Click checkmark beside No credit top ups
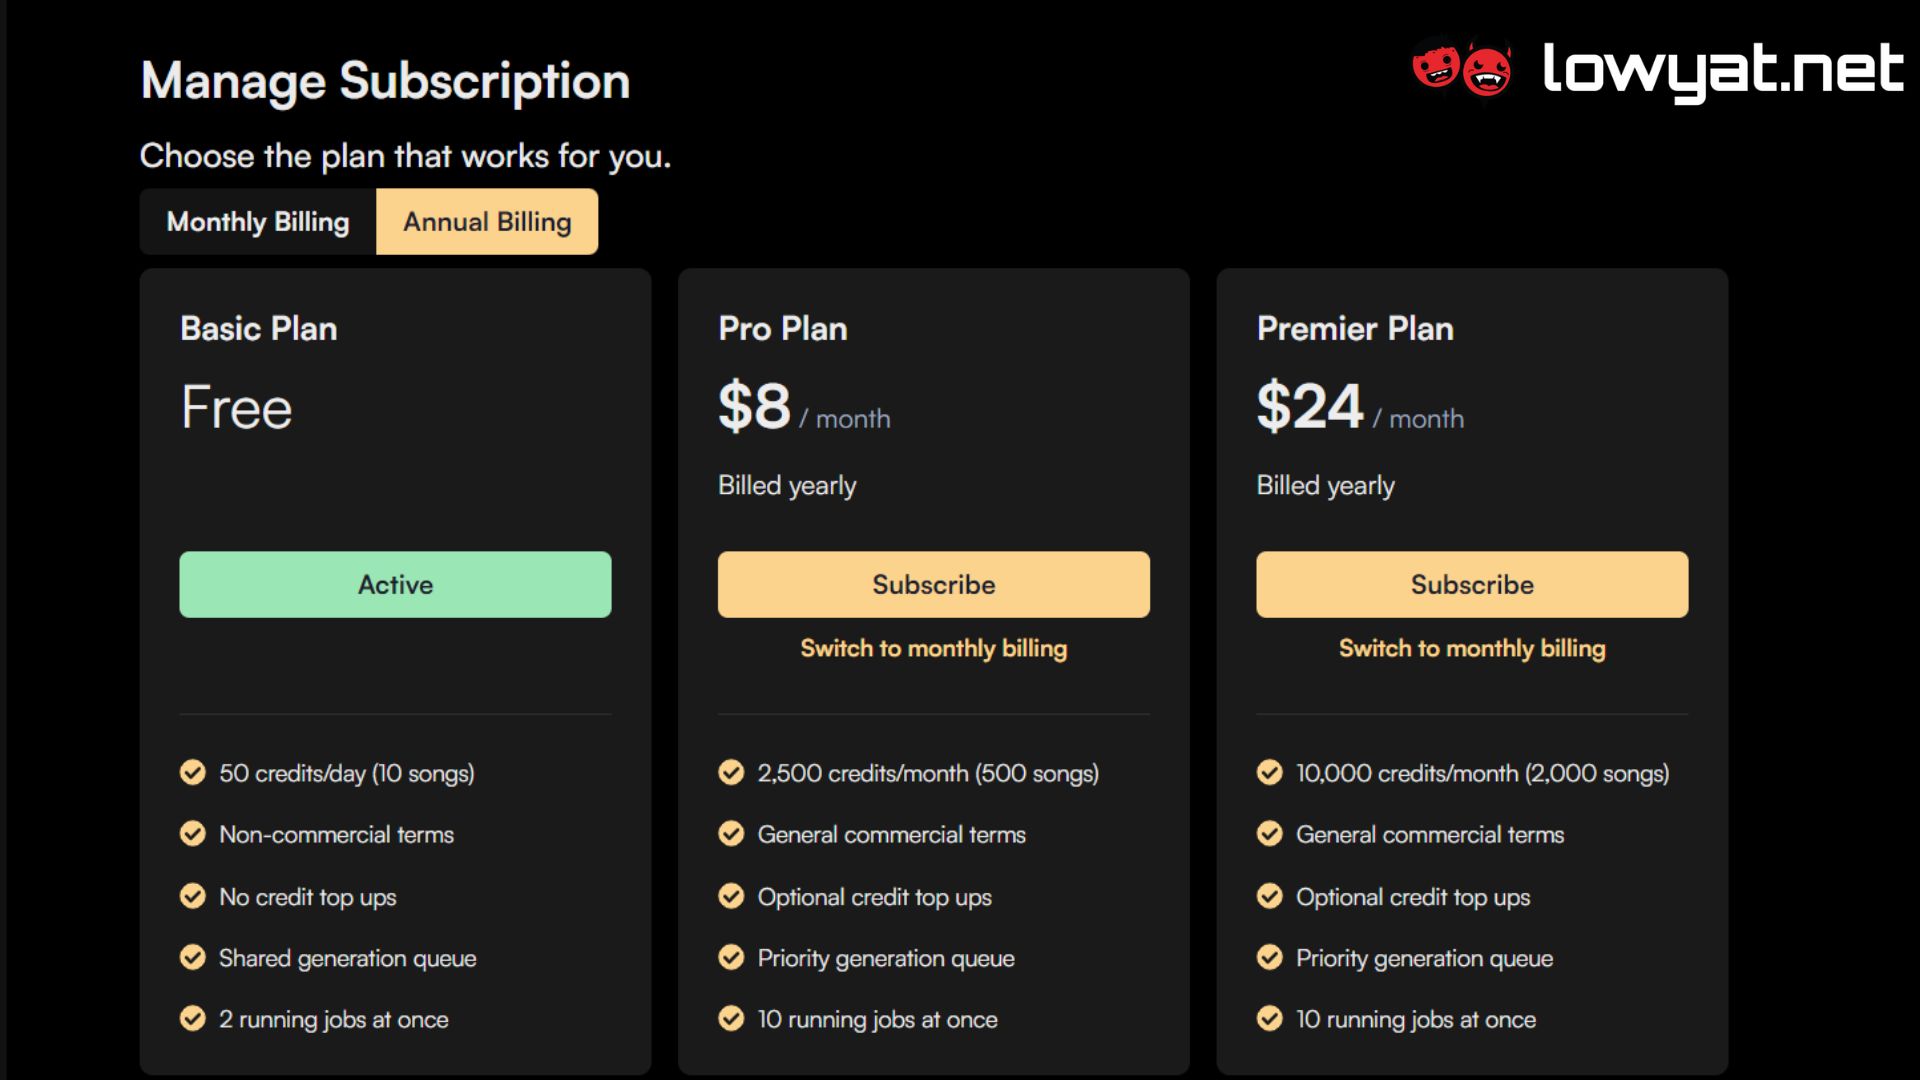 [x=192, y=897]
